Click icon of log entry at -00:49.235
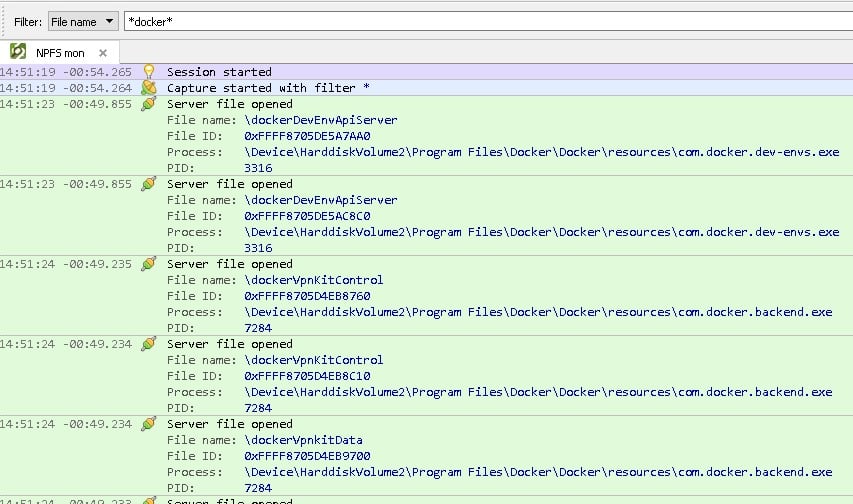 149,264
